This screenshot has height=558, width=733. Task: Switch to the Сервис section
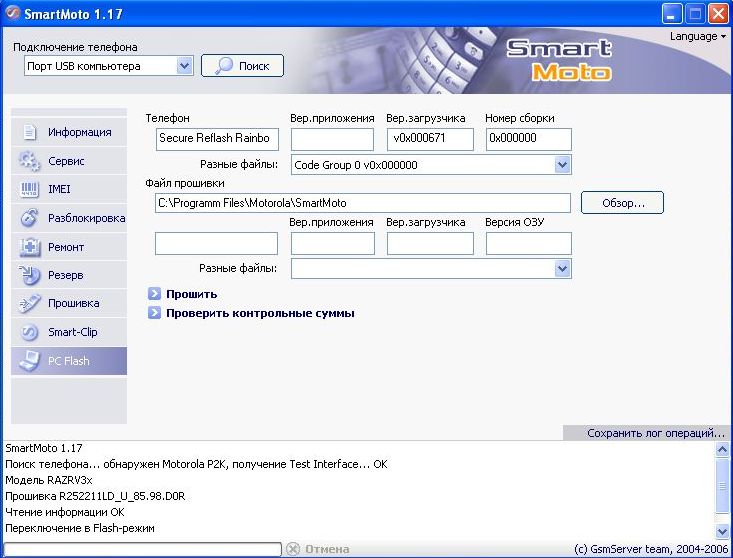click(x=69, y=161)
